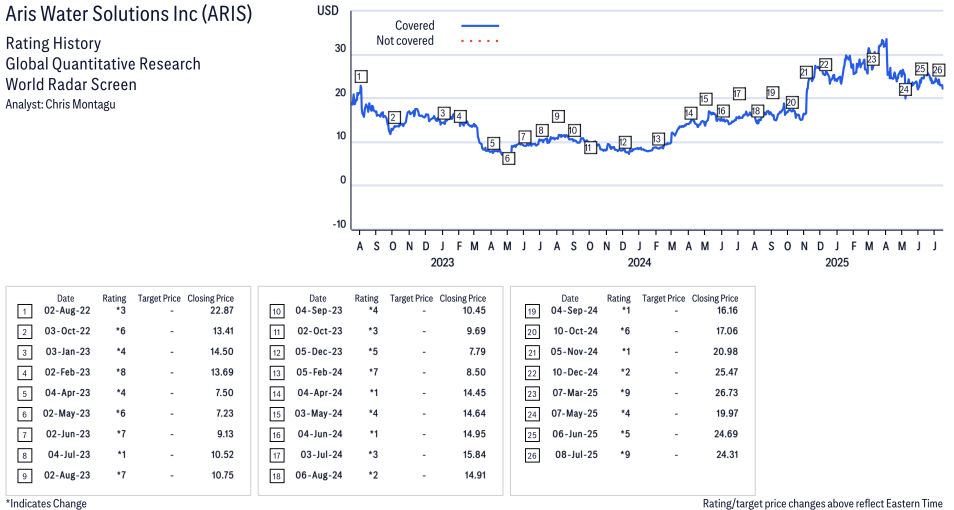This screenshot has width=954, height=510.
Task: Click the 2025 year label on the axis
Action: coord(837,262)
